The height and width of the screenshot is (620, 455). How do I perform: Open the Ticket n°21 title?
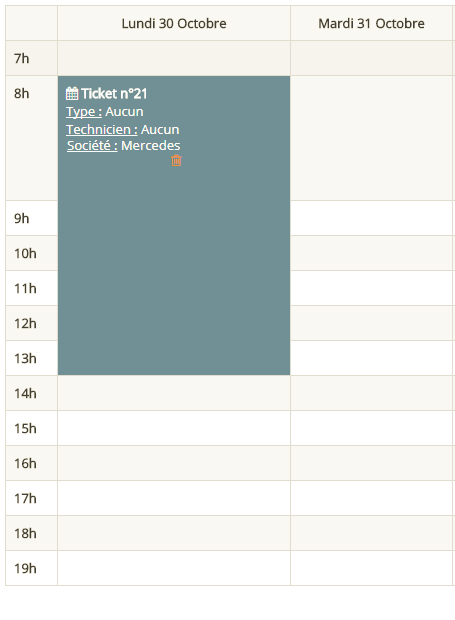[114, 94]
